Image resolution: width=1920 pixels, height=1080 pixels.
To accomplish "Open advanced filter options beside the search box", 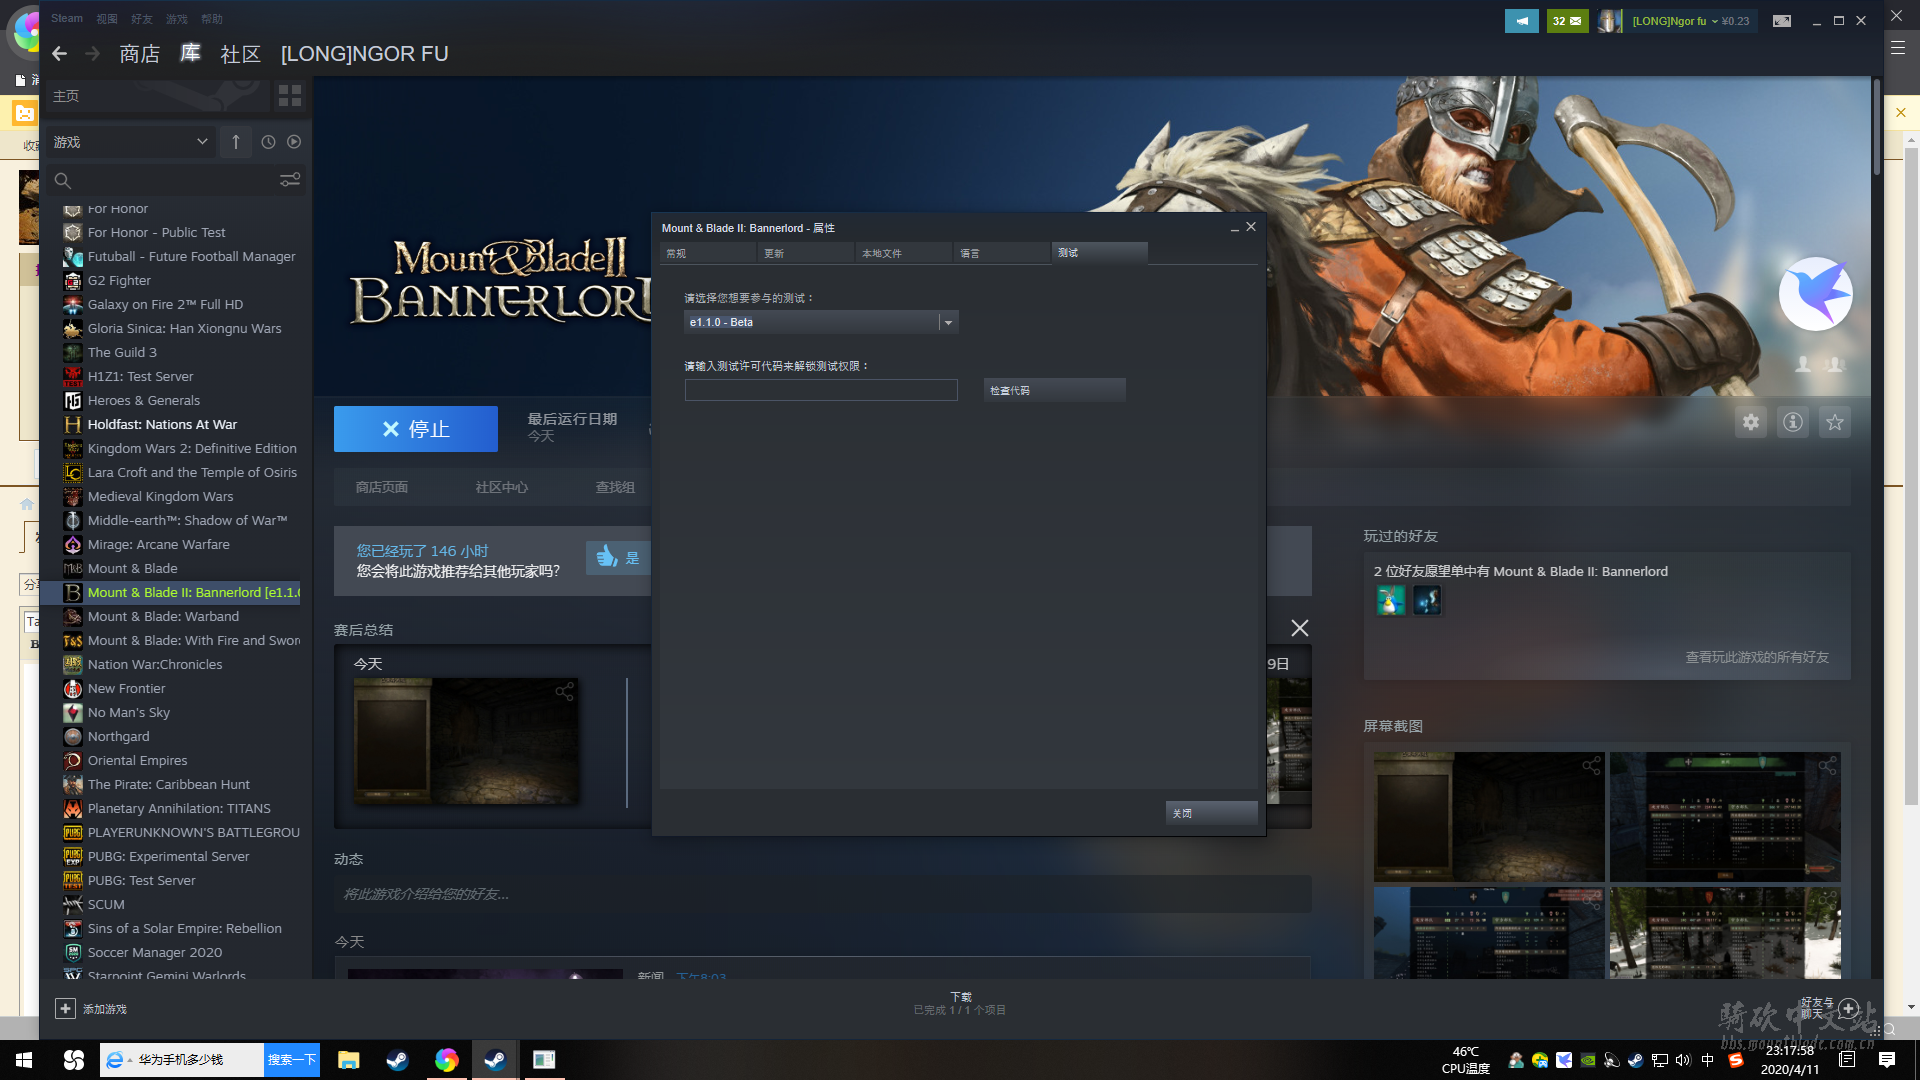I will 290,180.
